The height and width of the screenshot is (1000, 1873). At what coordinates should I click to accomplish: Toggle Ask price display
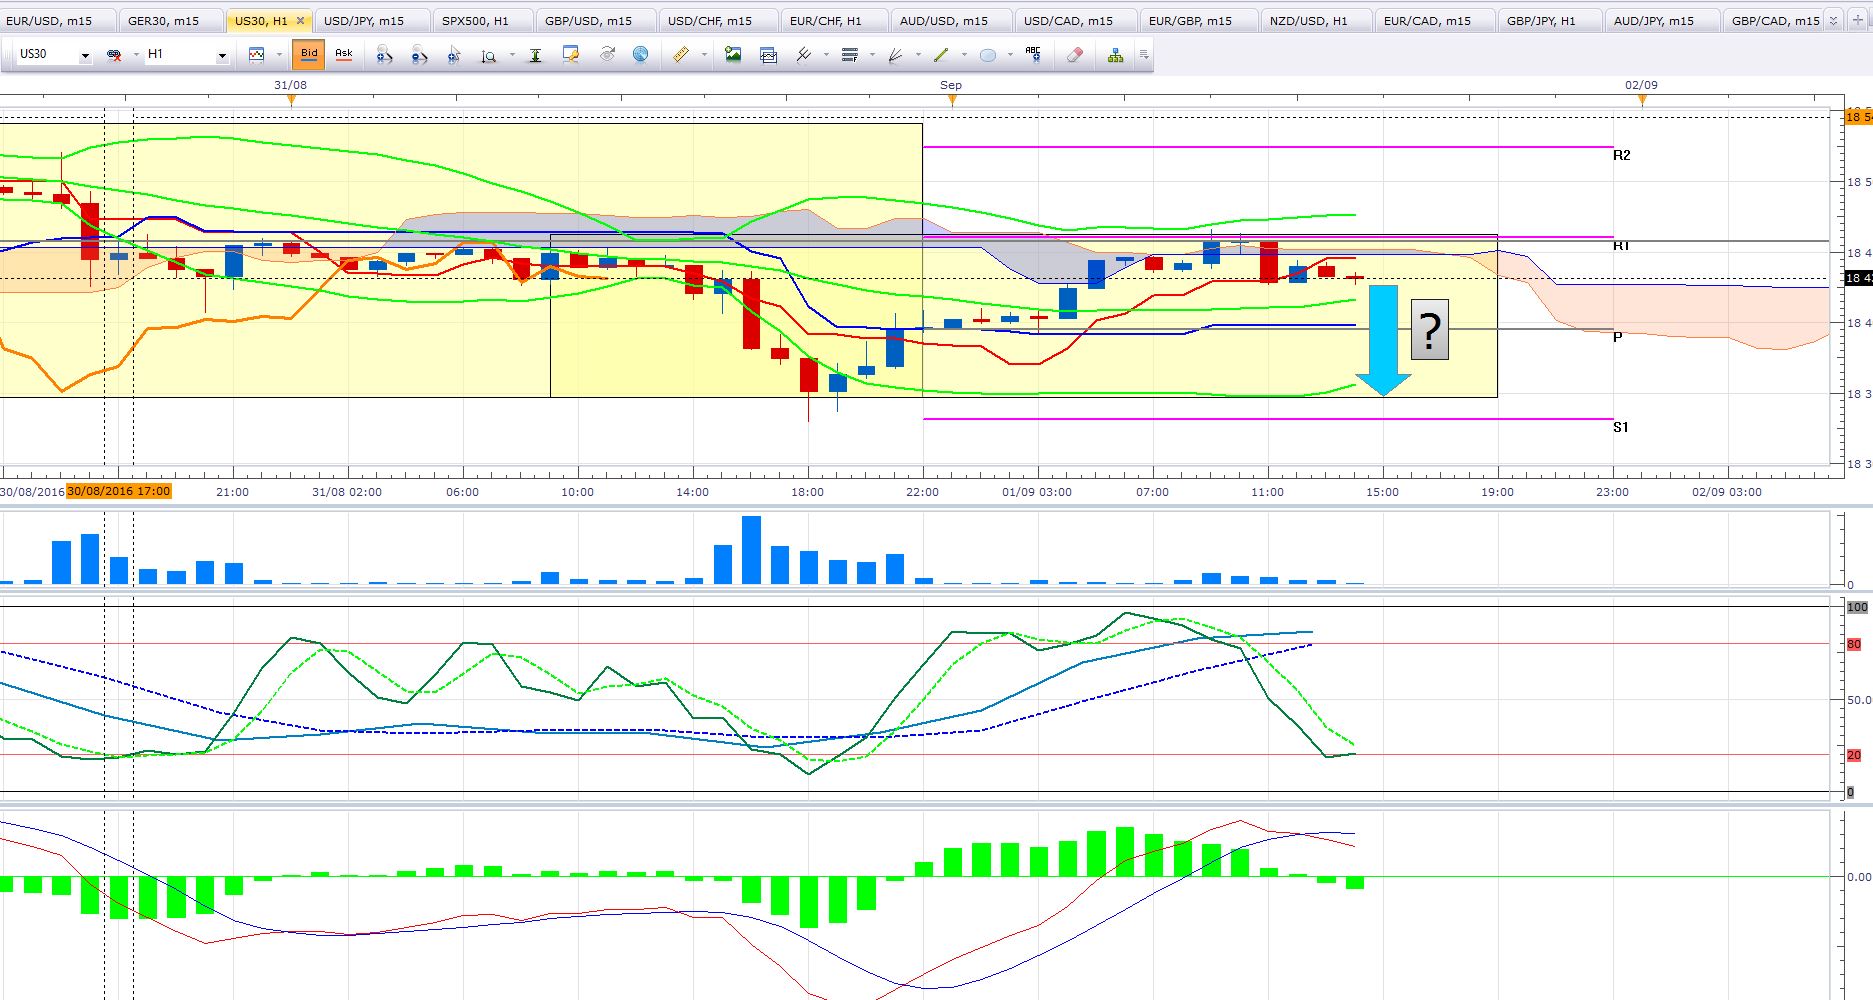[343, 54]
